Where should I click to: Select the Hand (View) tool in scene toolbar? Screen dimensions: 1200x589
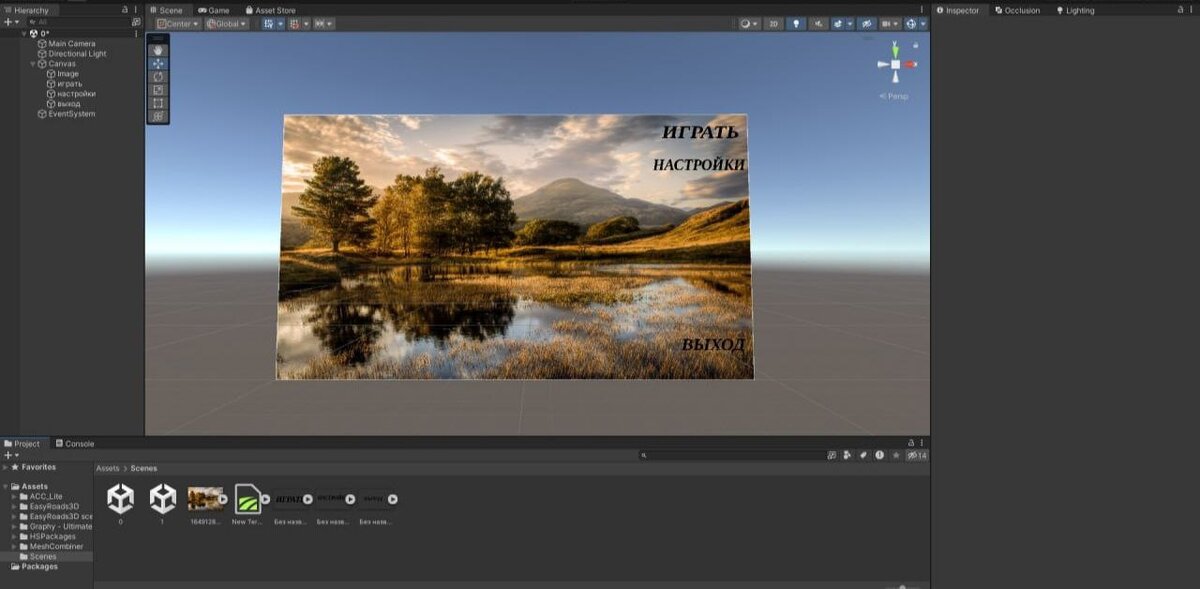point(158,50)
